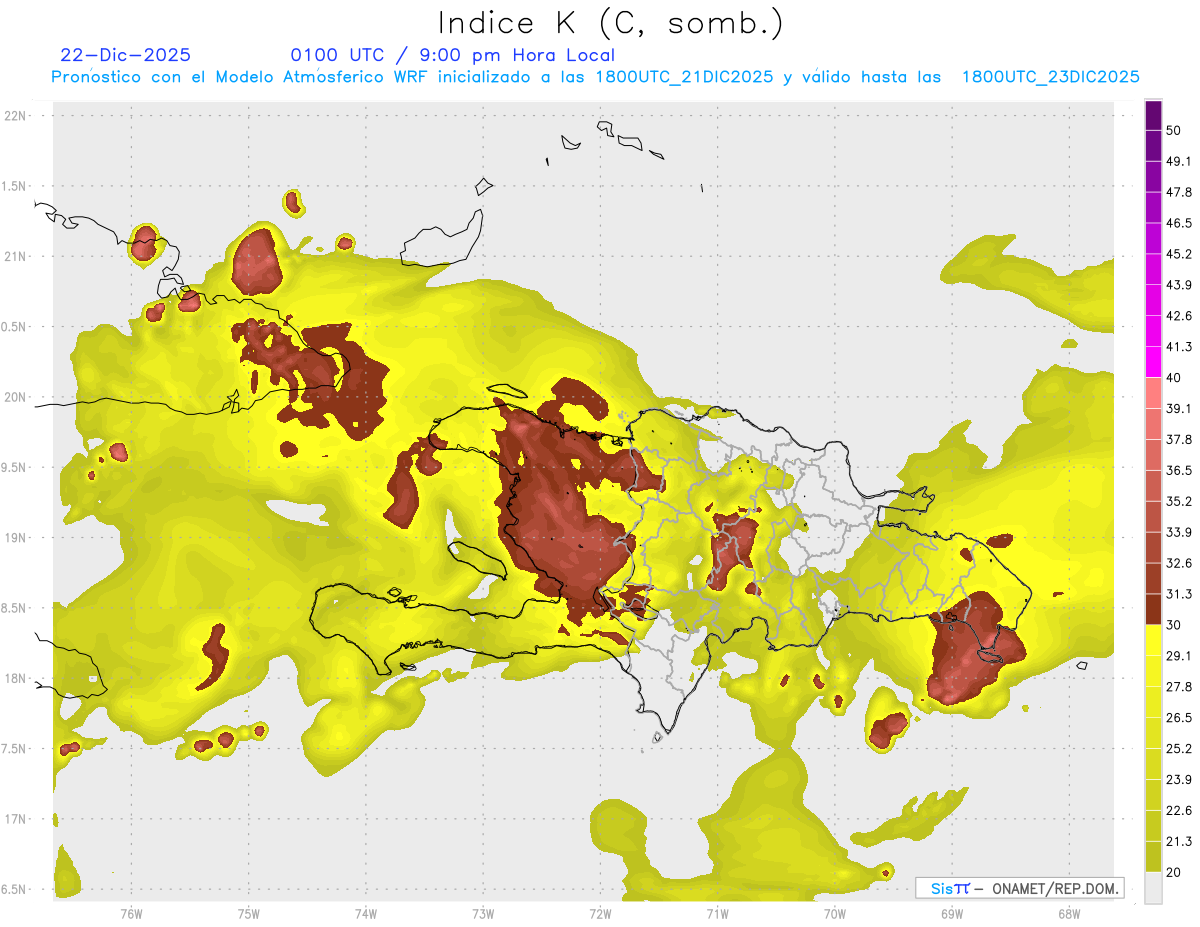Image resolution: width=1200 pixels, height=927 pixels.
Task: Click the dark purple swatch topping the color bar
Action: [x=1153, y=115]
